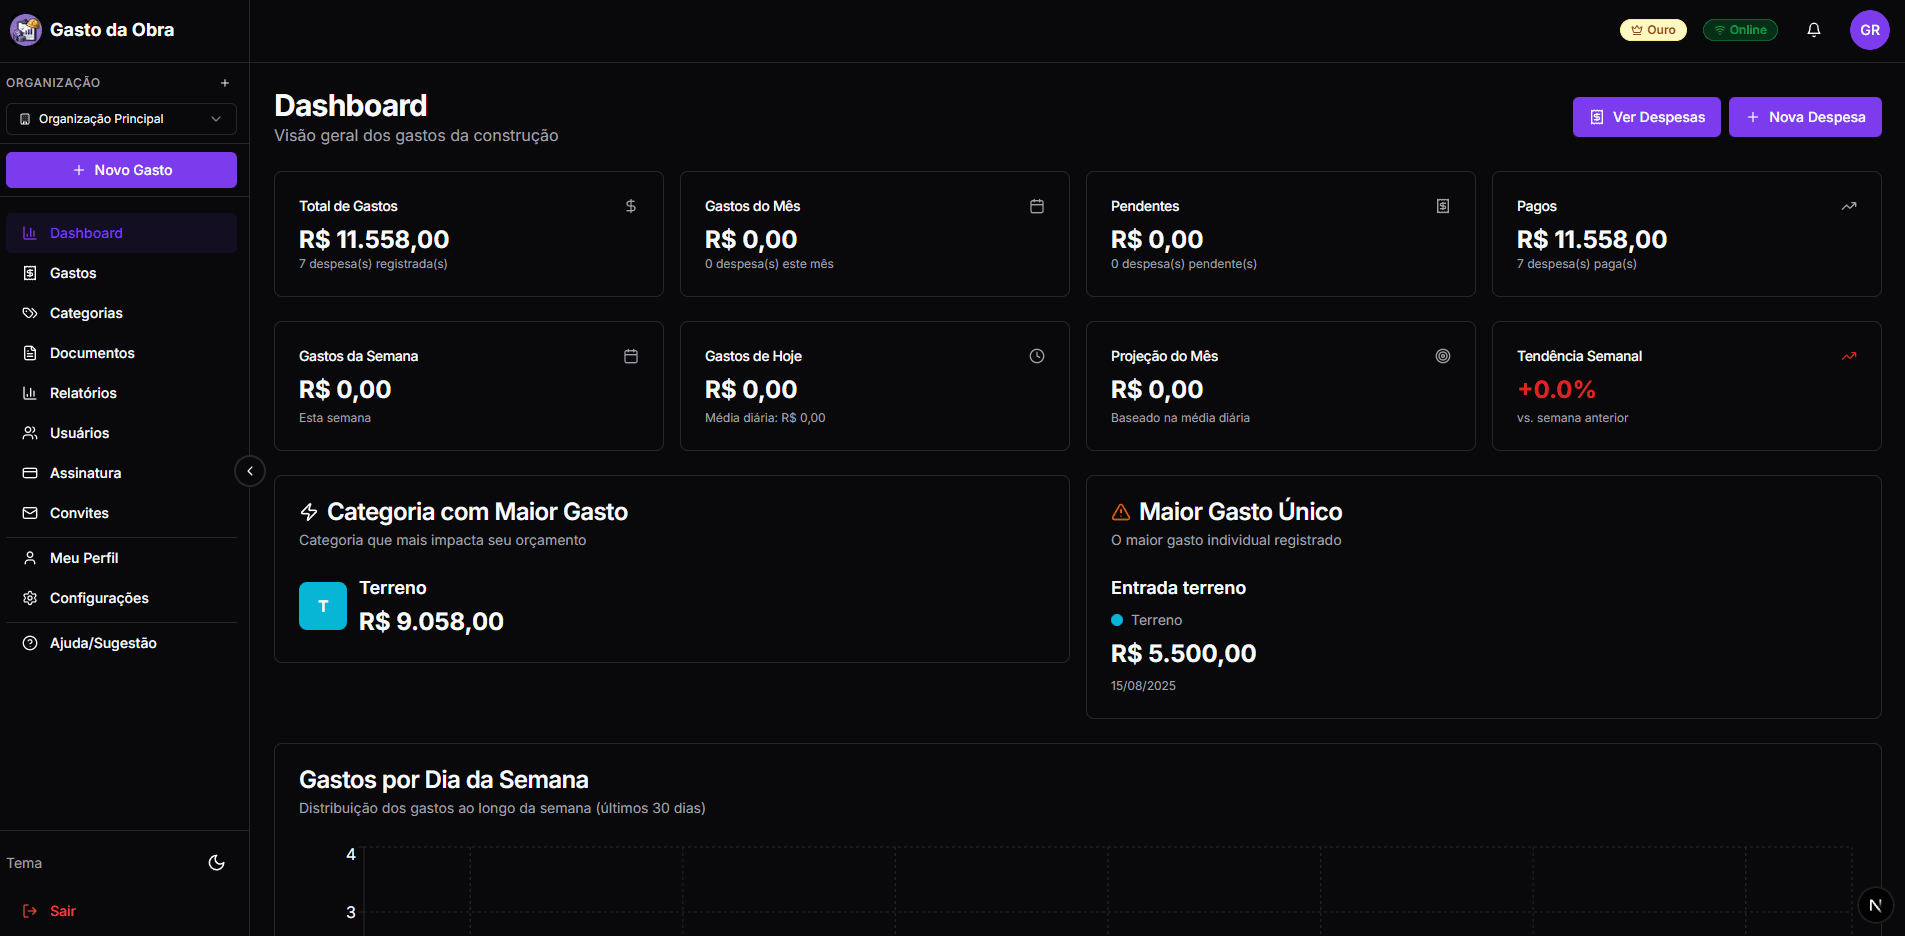Image resolution: width=1905 pixels, height=936 pixels.
Task: Click the Online connection status indicator
Action: point(1740,29)
